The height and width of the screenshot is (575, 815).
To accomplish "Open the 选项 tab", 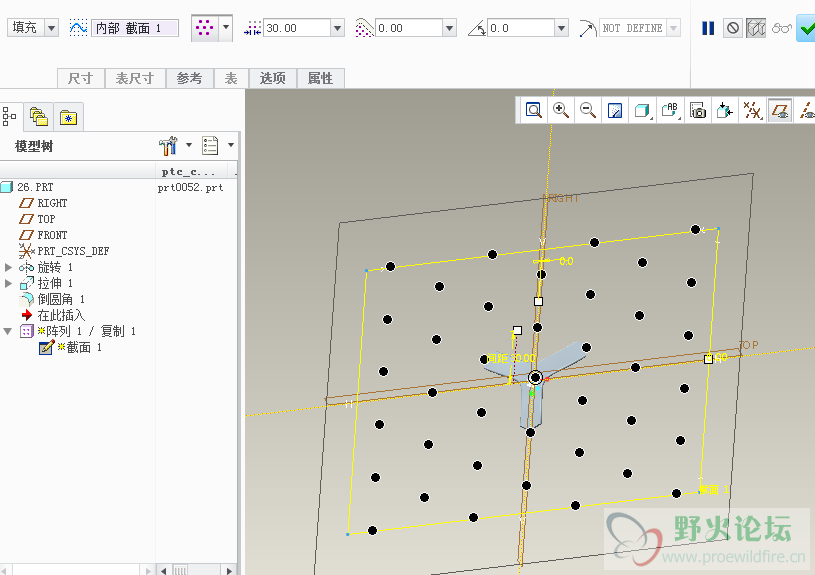I will (272, 78).
